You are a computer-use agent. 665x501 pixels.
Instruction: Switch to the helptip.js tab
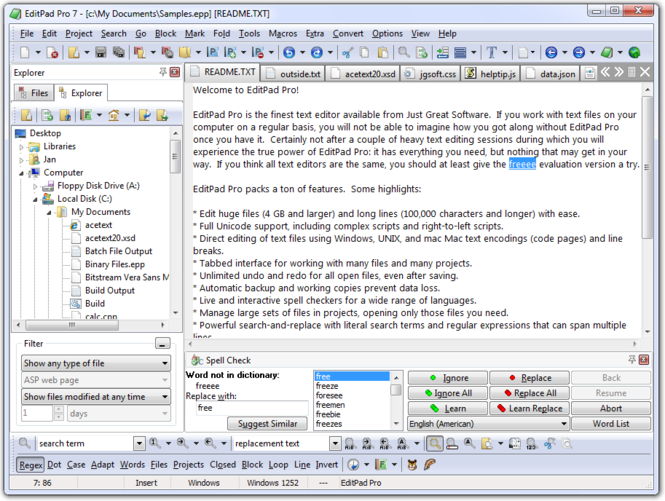pyautogui.click(x=491, y=74)
